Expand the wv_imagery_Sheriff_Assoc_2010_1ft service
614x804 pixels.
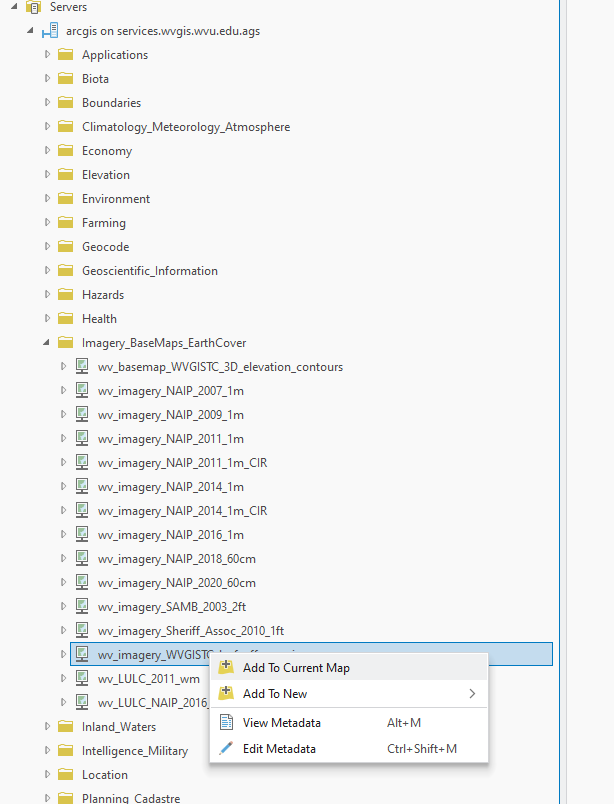pos(63,630)
